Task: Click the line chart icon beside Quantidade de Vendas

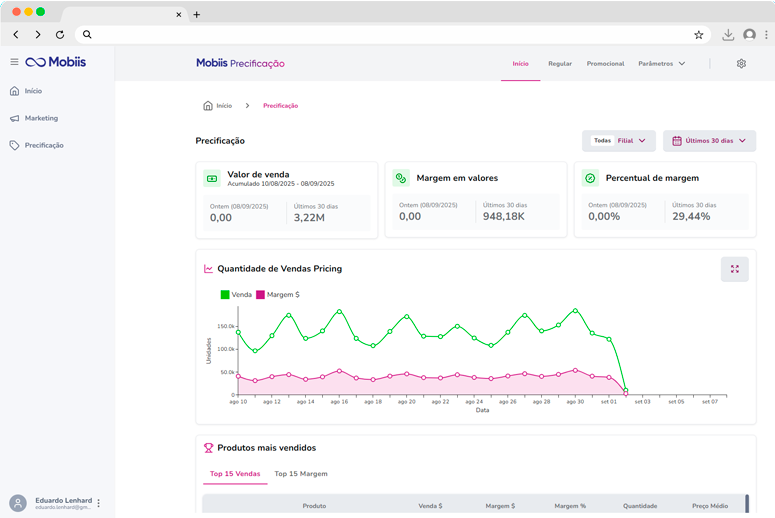Action: [209, 268]
